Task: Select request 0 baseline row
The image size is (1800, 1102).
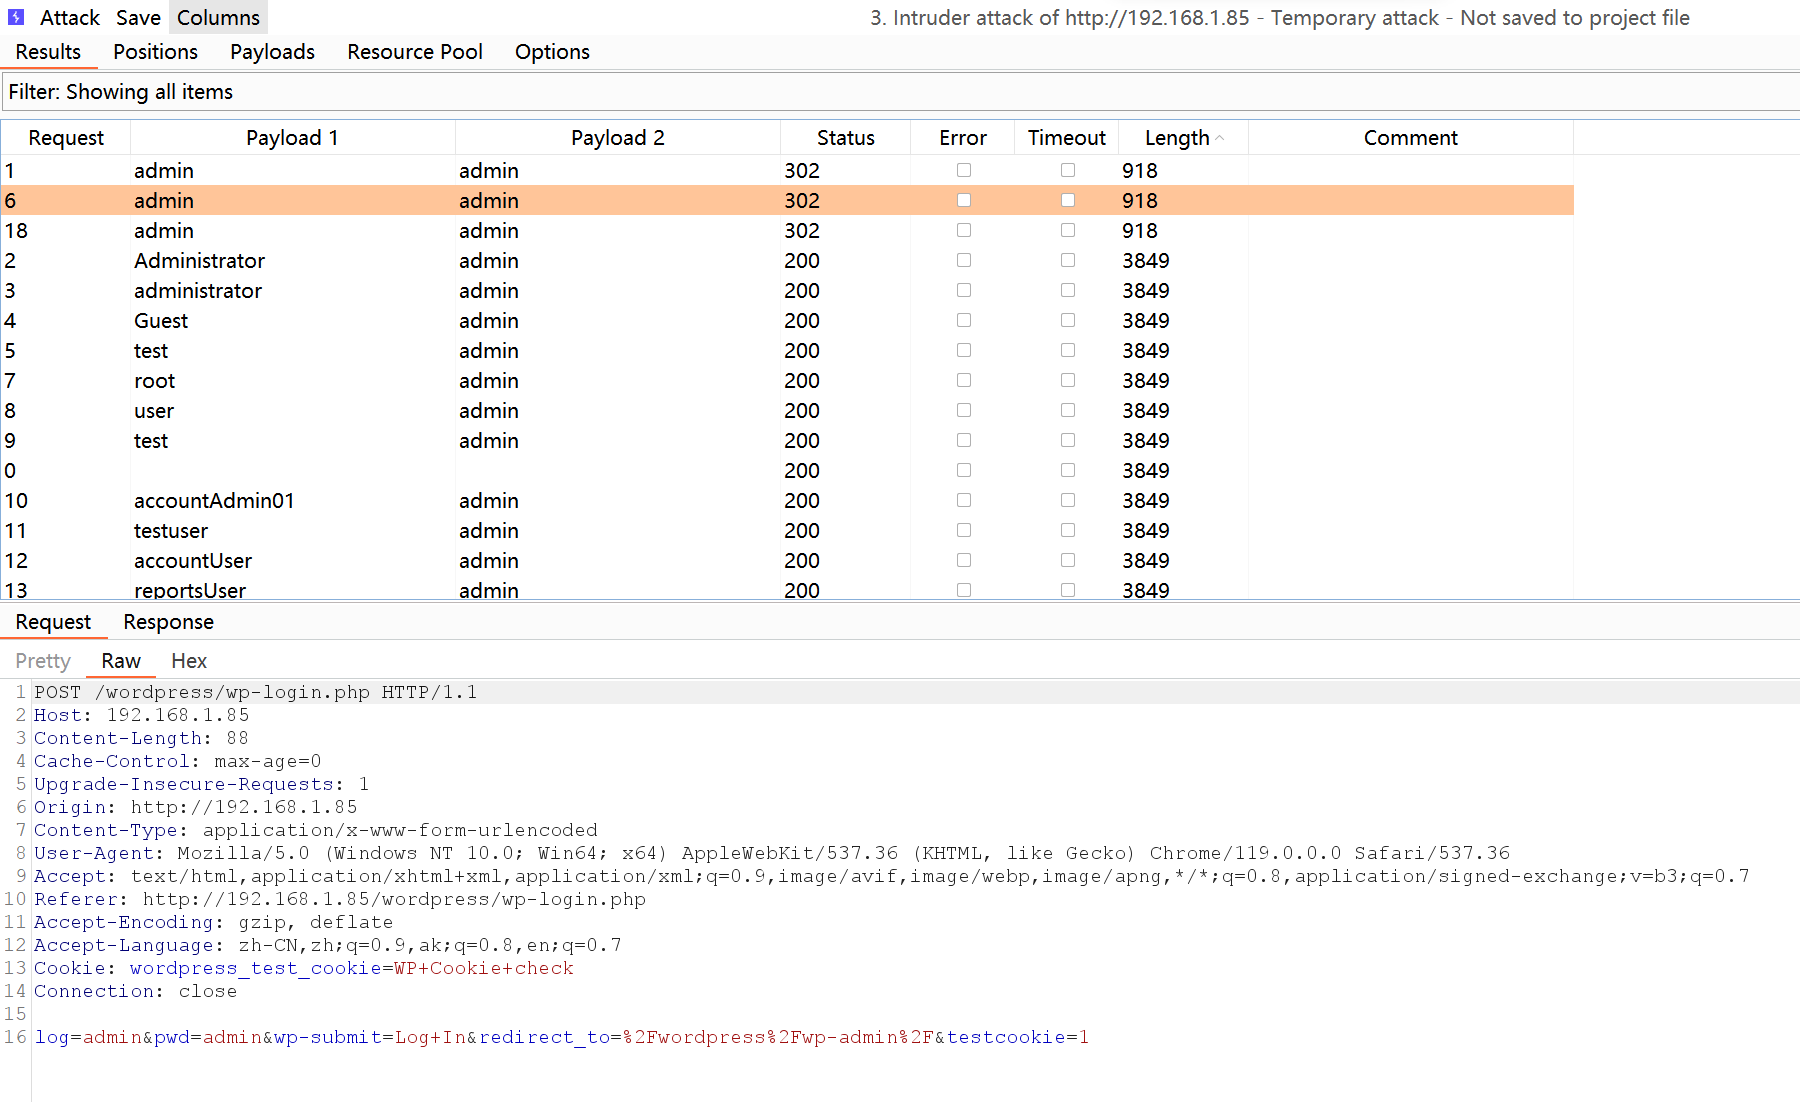Action: click(x=787, y=471)
